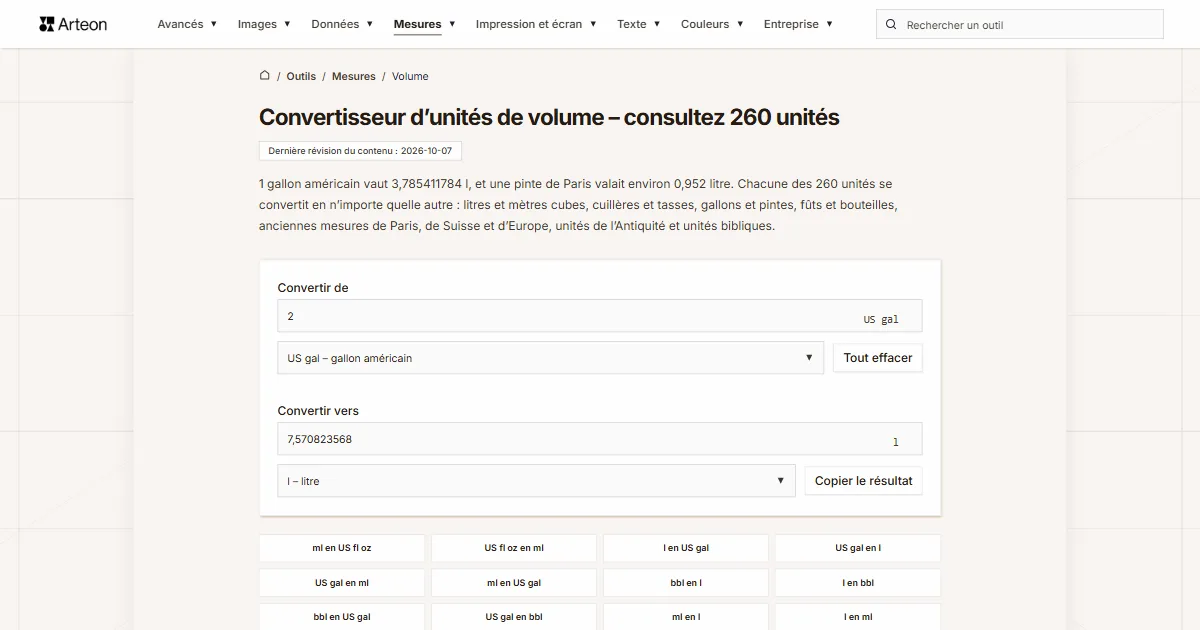Open the Mesures menu
1200x630 pixels.
[x=424, y=24]
